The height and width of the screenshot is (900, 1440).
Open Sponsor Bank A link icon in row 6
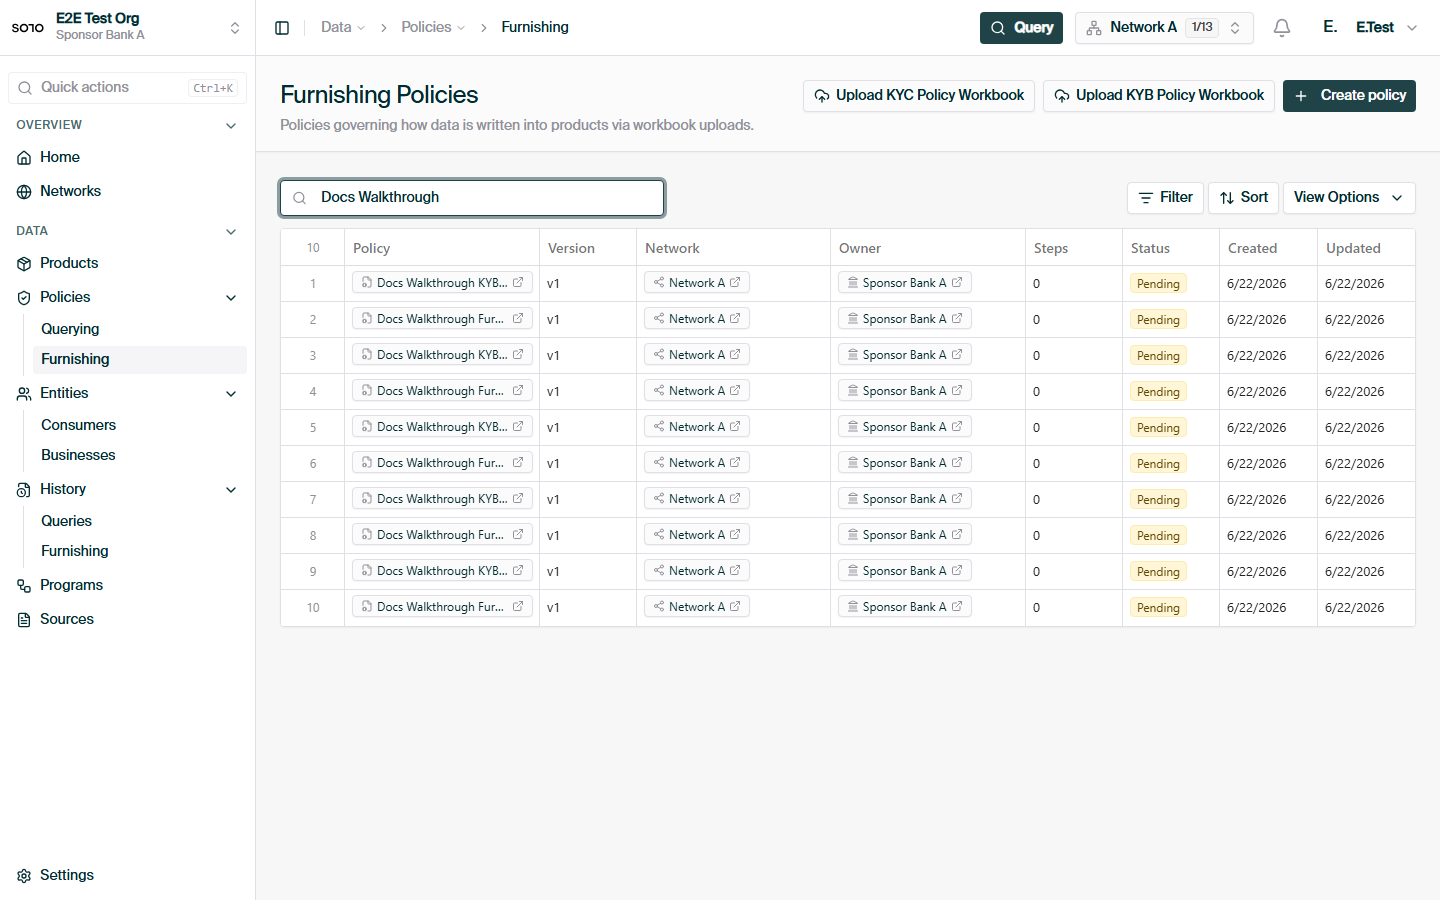click(957, 463)
